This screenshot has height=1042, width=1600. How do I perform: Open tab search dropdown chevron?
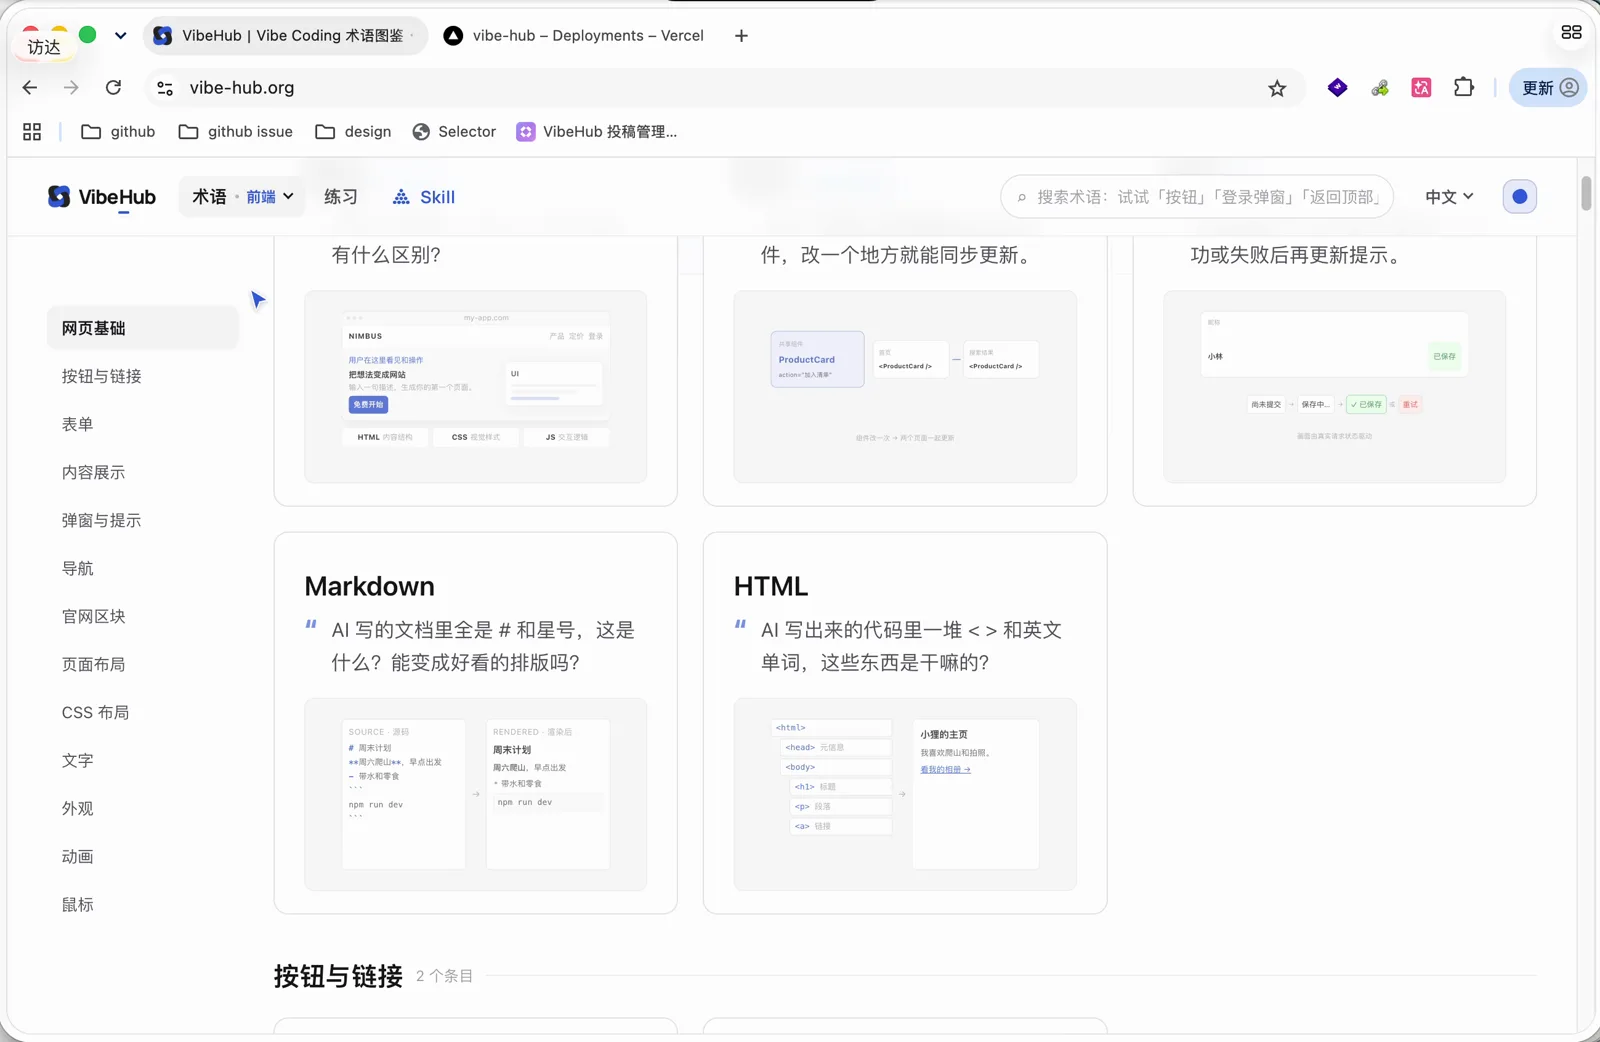tap(121, 36)
